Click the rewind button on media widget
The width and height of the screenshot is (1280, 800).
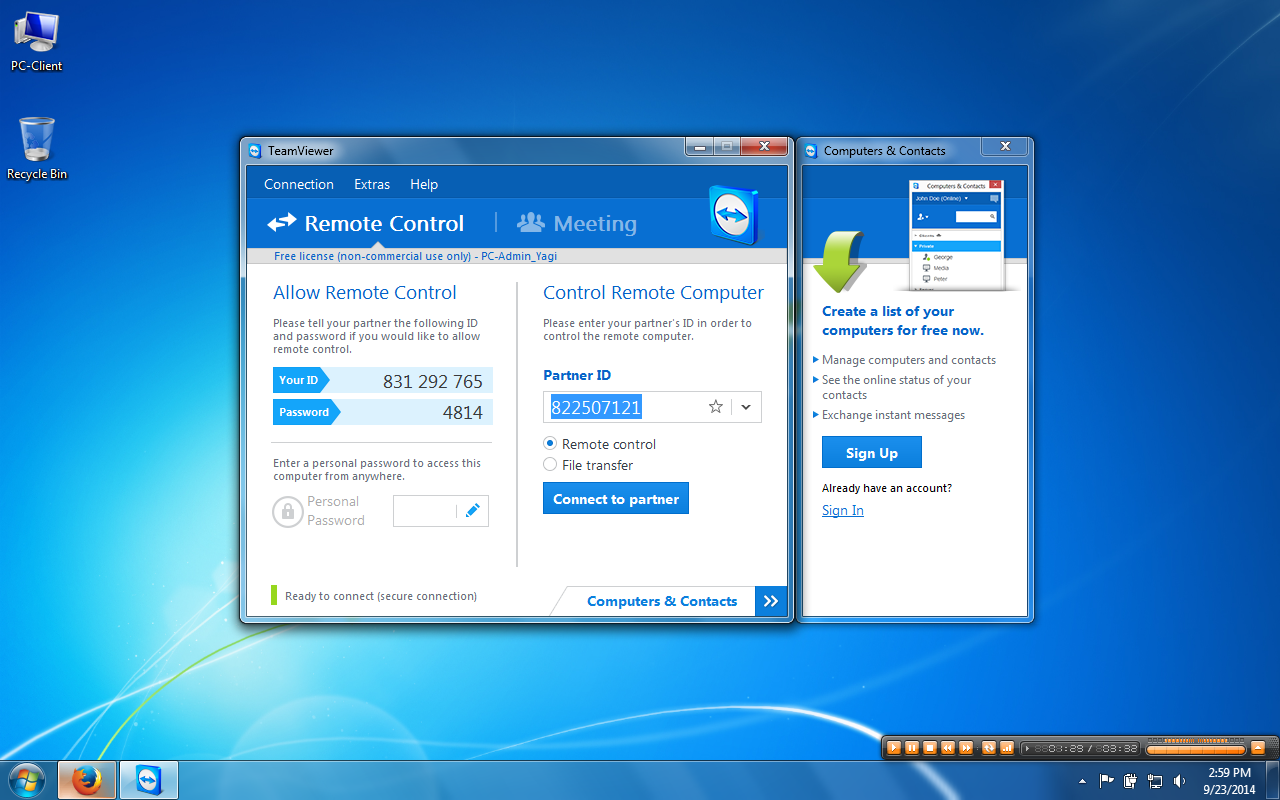click(948, 748)
